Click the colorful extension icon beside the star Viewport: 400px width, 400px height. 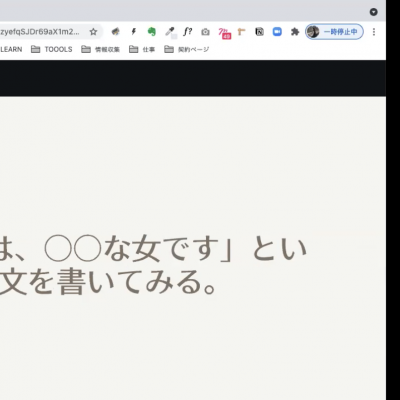115,32
